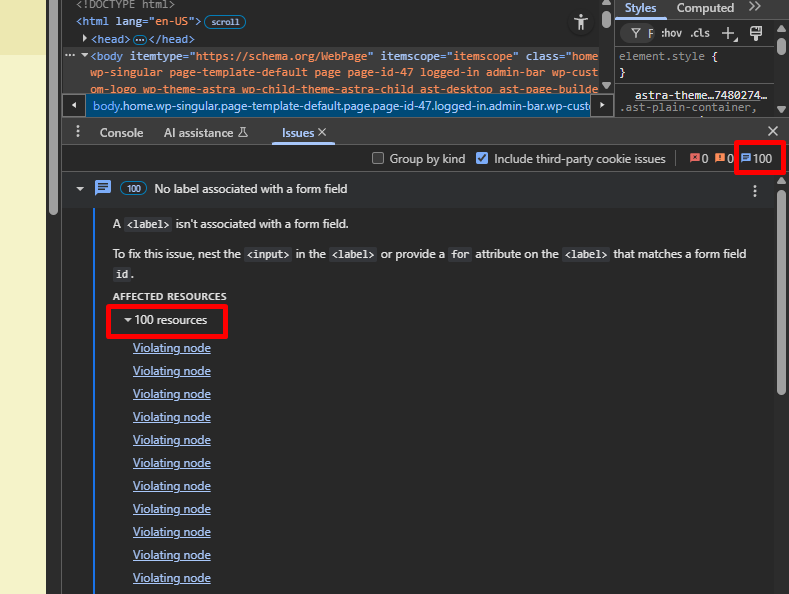Screen dimensions: 789x594
Task: Collapse the body element in DOM tree
Action: pos(85,55)
